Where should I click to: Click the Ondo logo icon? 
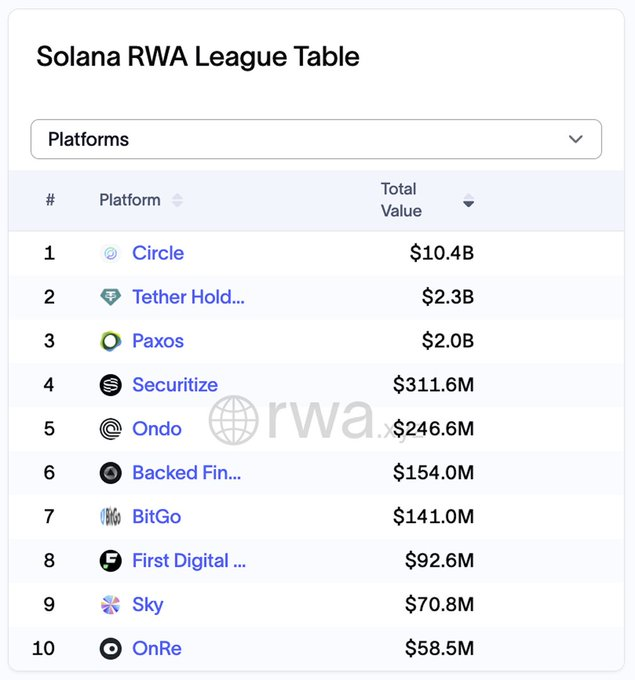pos(110,429)
